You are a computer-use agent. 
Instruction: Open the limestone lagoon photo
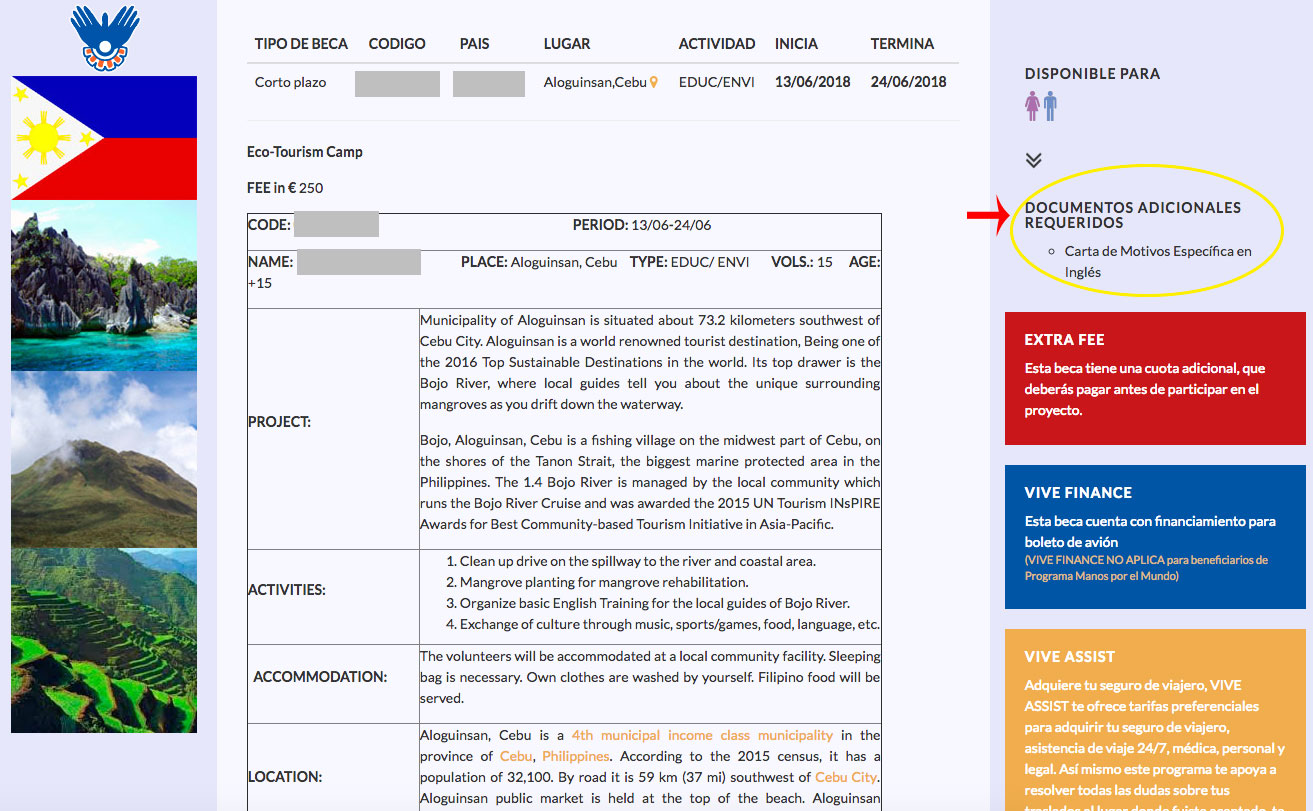tap(104, 286)
